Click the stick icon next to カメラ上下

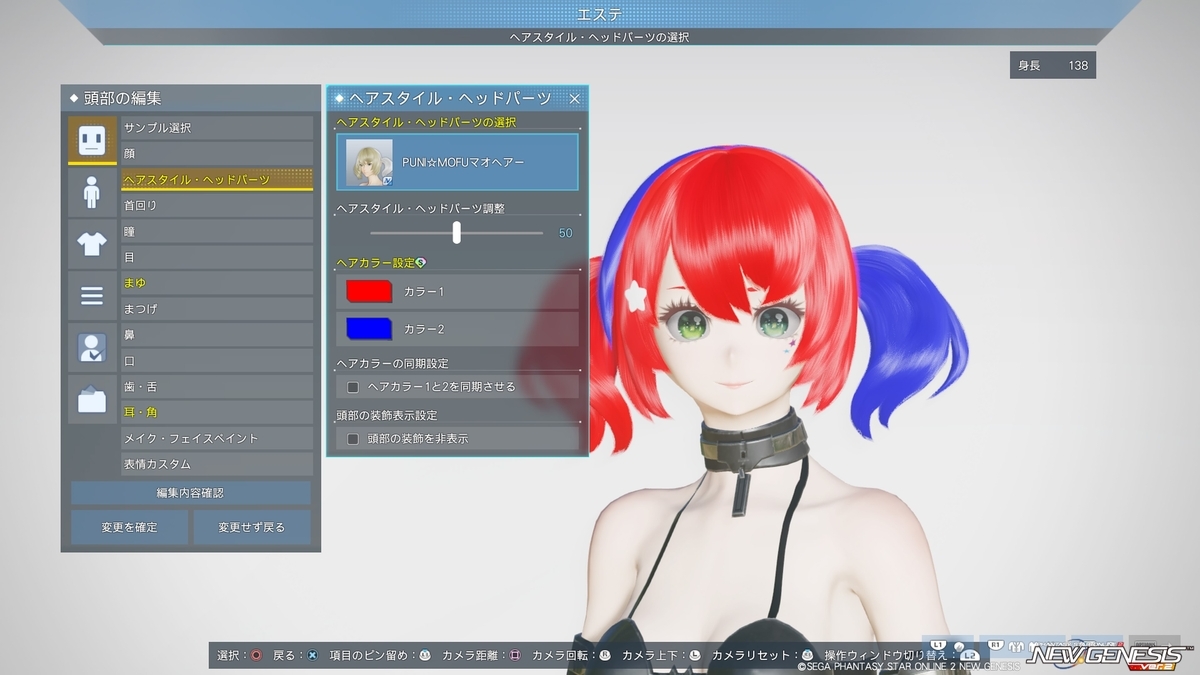point(695,656)
